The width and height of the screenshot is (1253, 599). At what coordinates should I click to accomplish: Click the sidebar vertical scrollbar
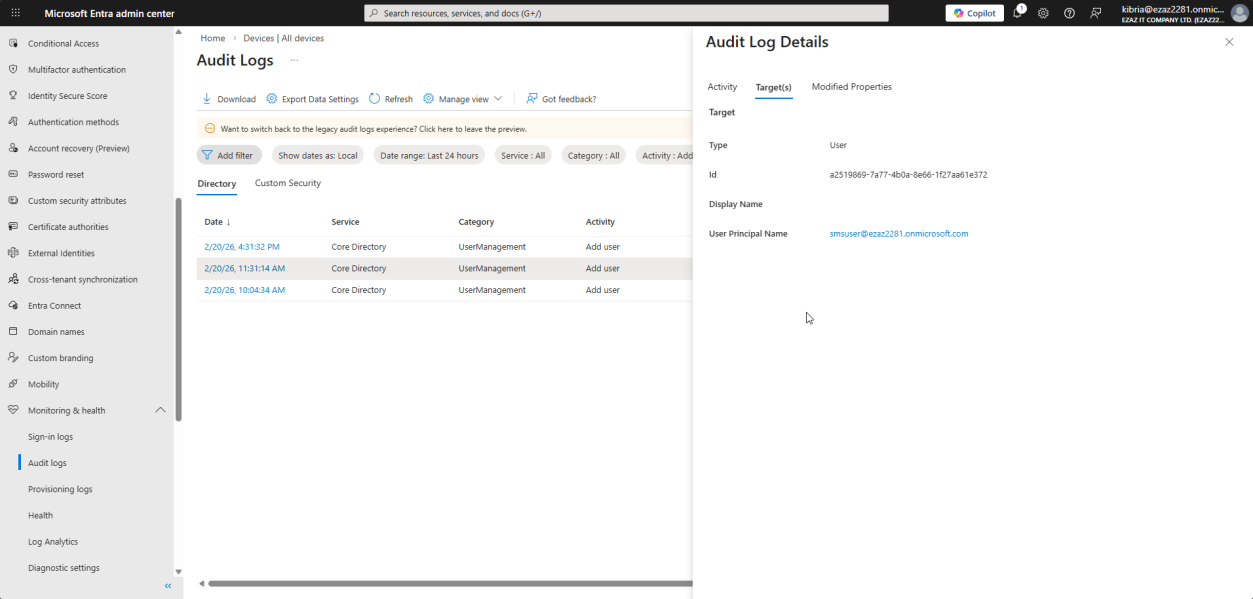coord(179,310)
